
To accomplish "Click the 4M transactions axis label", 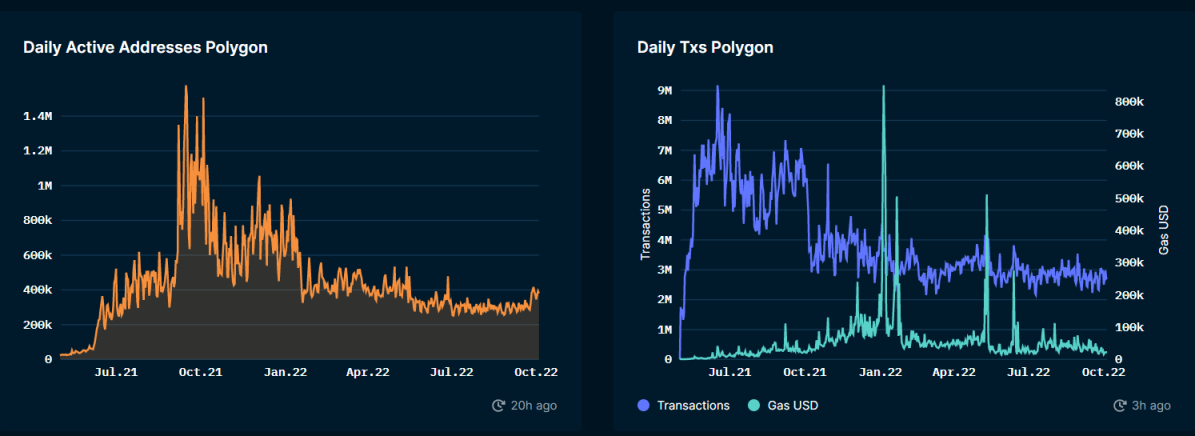I will 664,240.
